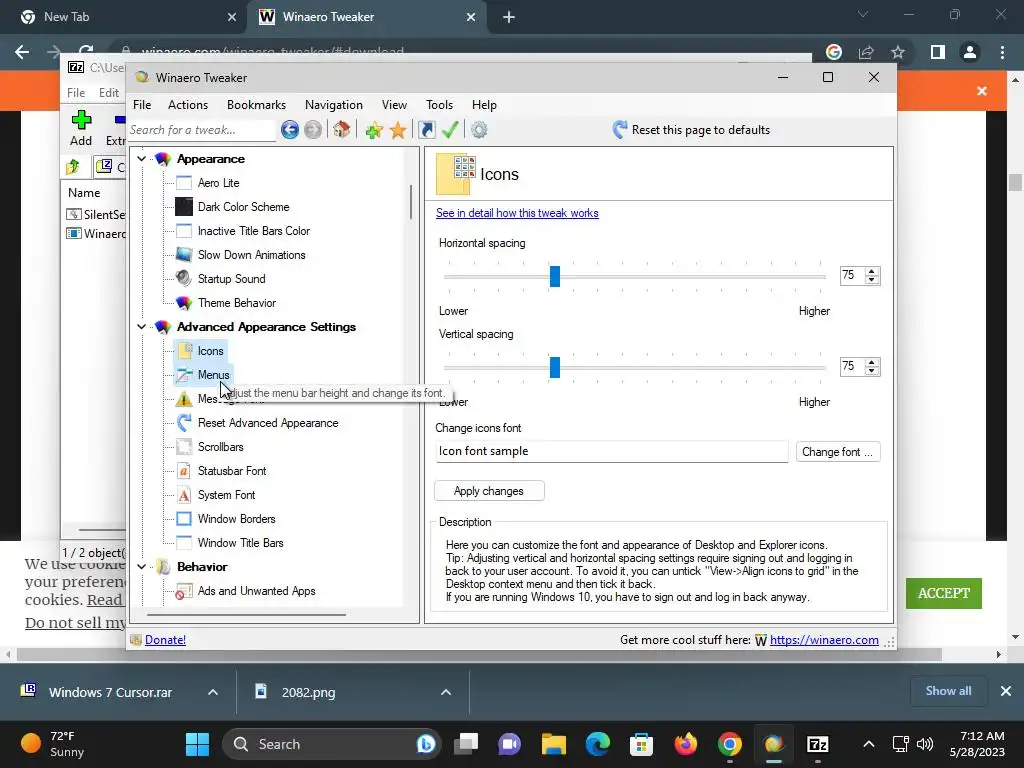Open the View menu
This screenshot has height=768, width=1024.
pyautogui.click(x=394, y=105)
